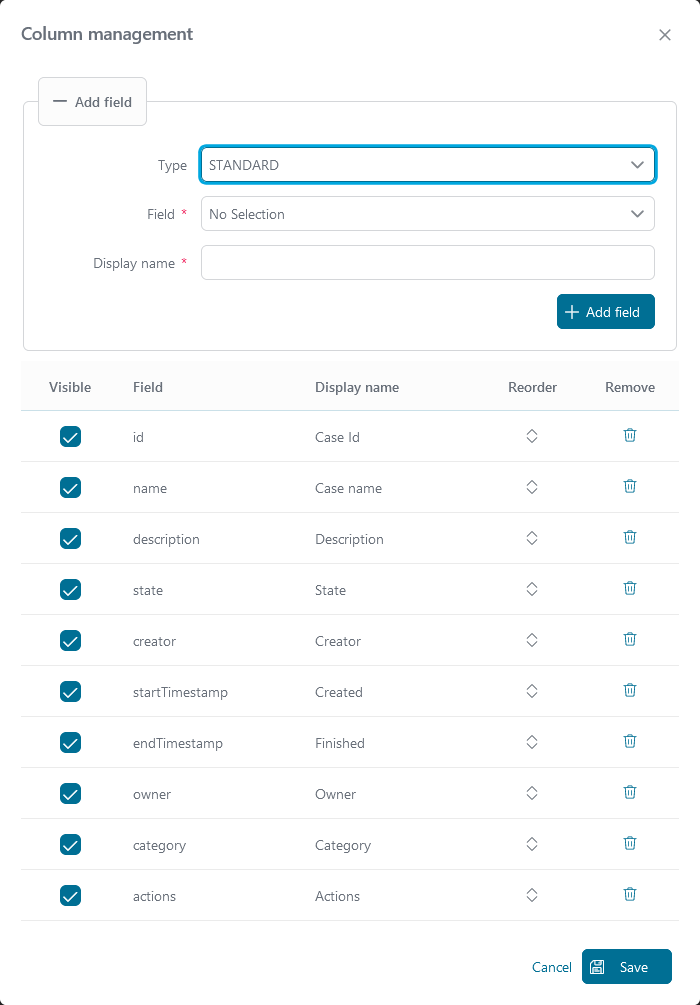Close the Column management dialog

point(665,35)
